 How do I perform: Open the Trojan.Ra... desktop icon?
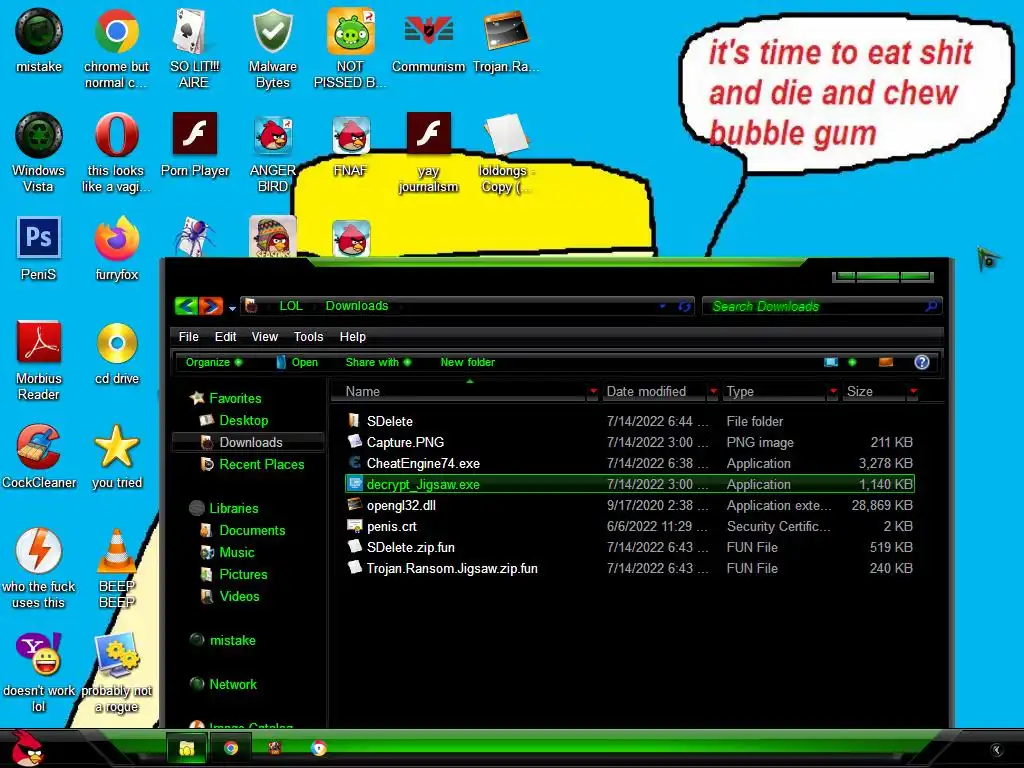(506, 40)
